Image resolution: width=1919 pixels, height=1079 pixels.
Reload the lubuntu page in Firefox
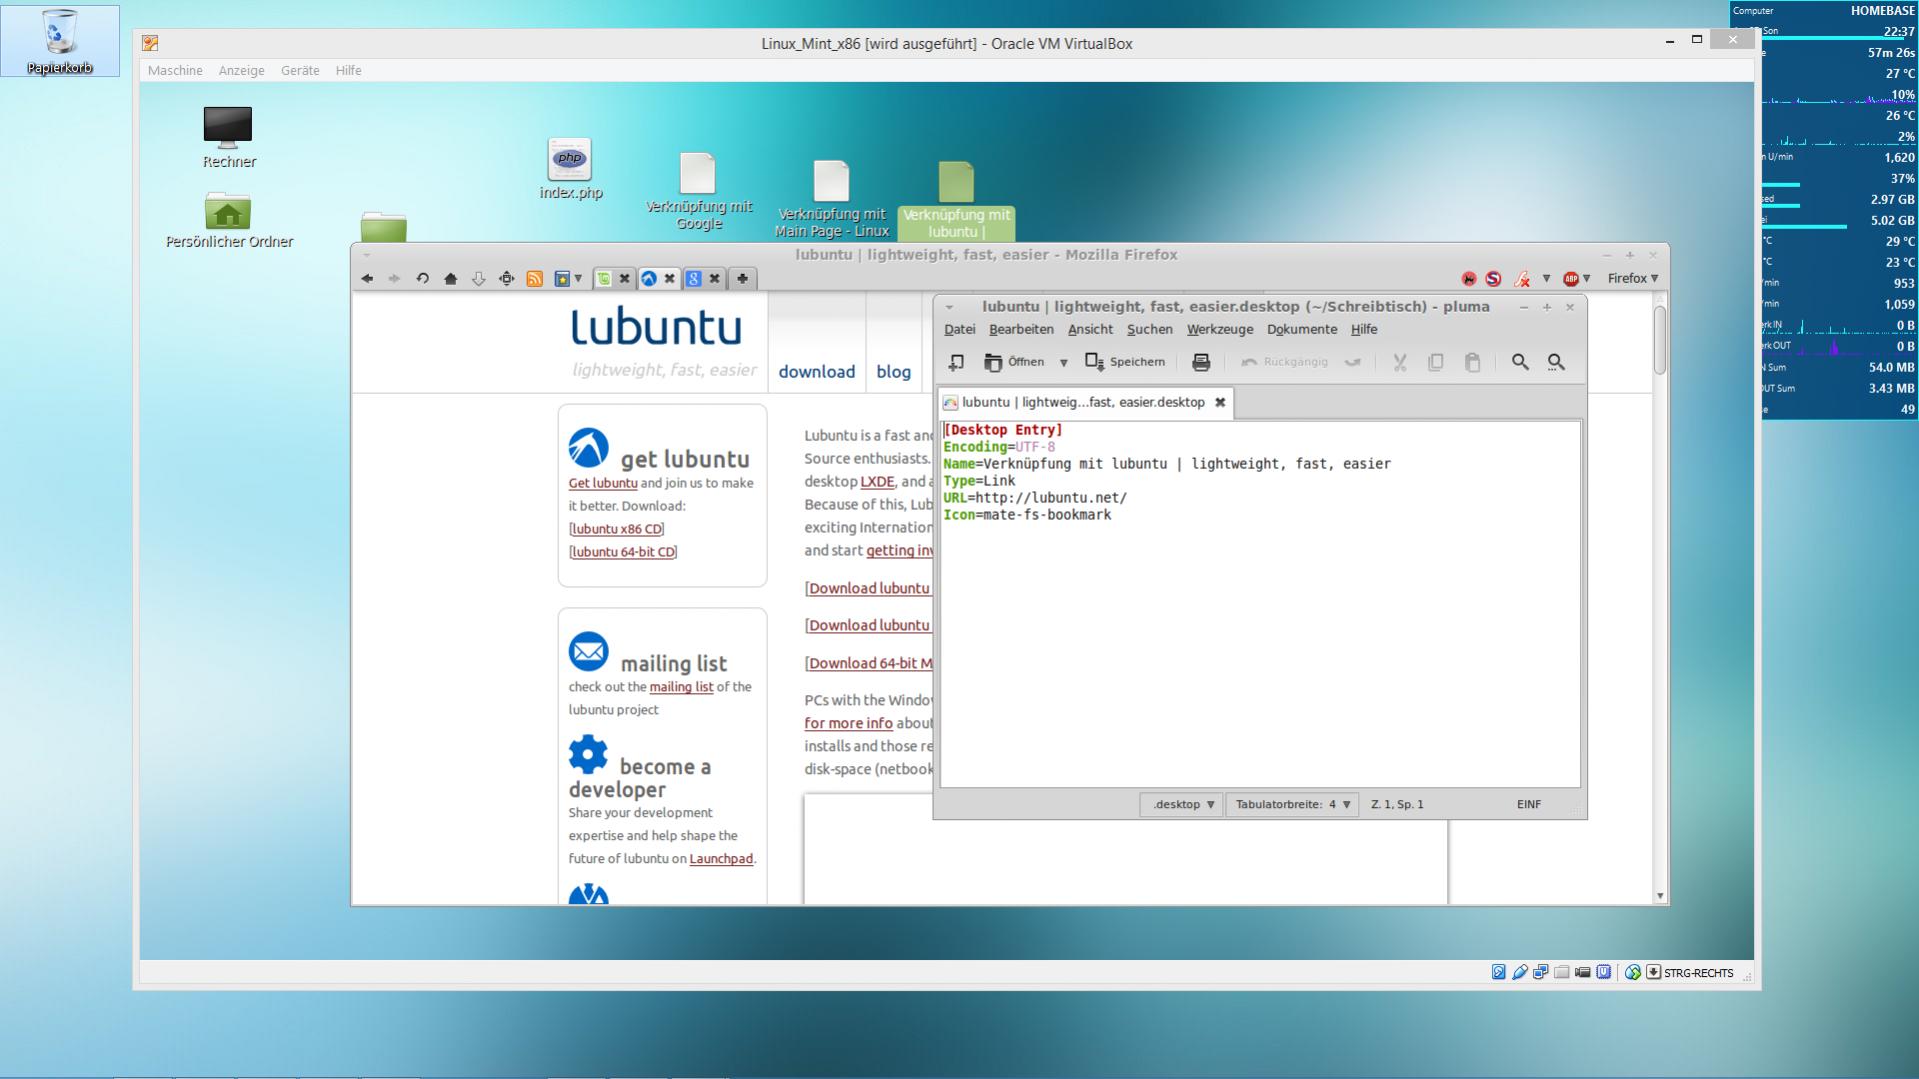(423, 279)
